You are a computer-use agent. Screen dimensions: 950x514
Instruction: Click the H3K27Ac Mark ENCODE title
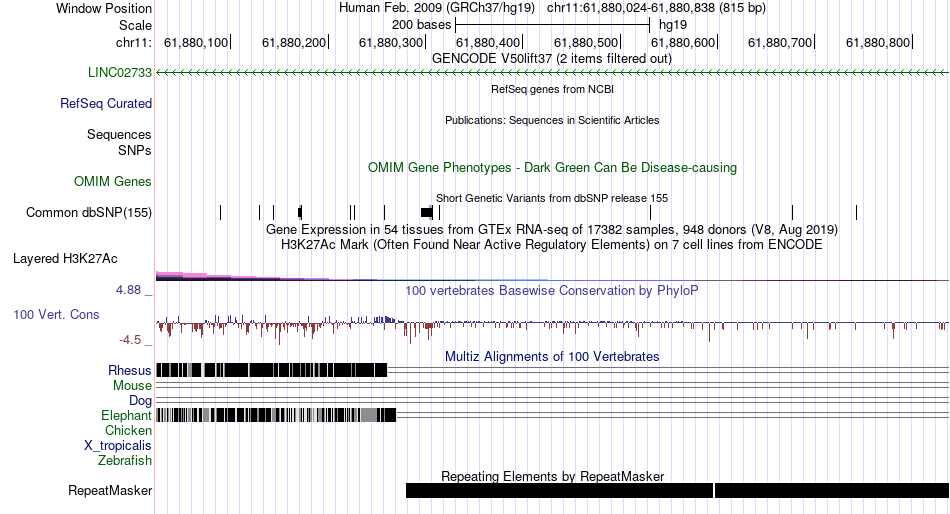click(552, 245)
